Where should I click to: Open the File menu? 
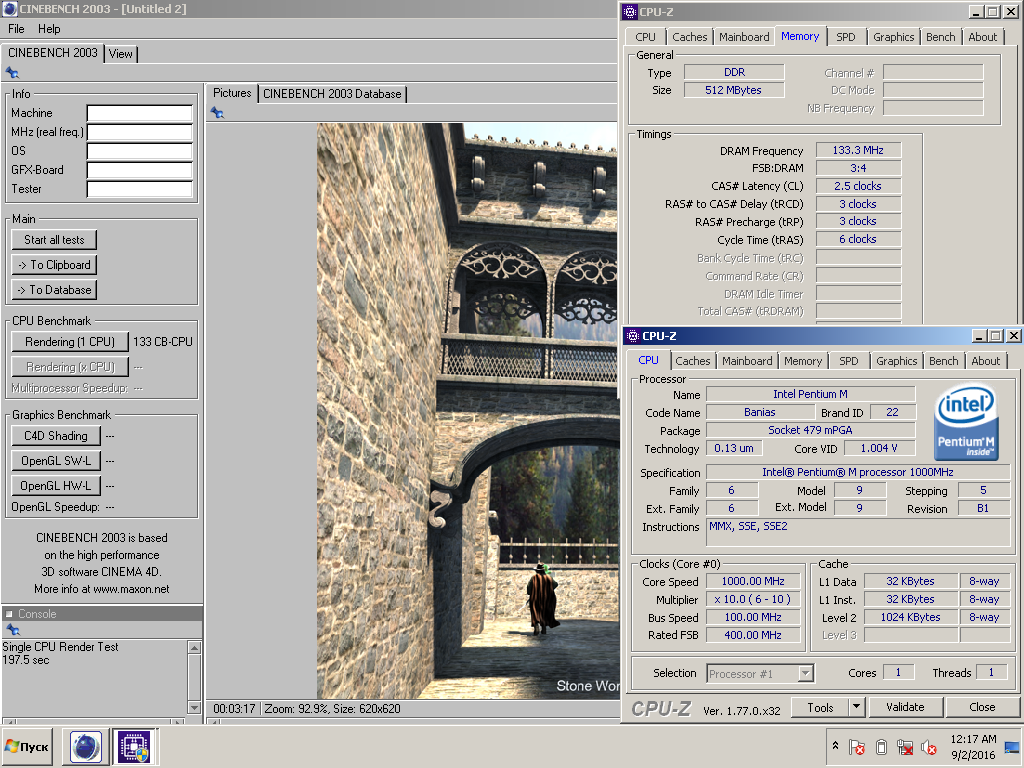[16, 29]
